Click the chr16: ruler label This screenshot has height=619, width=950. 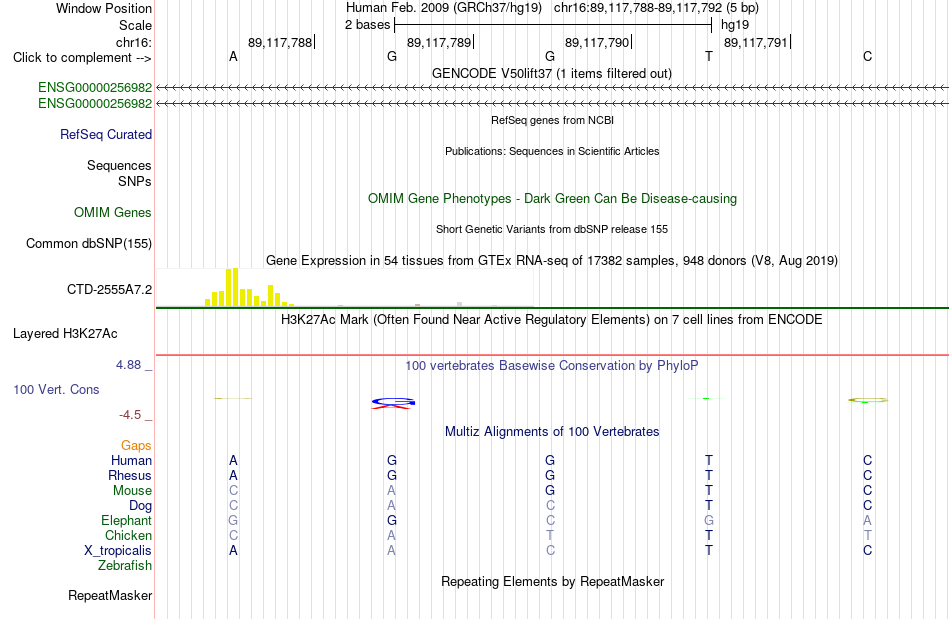point(133,42)
